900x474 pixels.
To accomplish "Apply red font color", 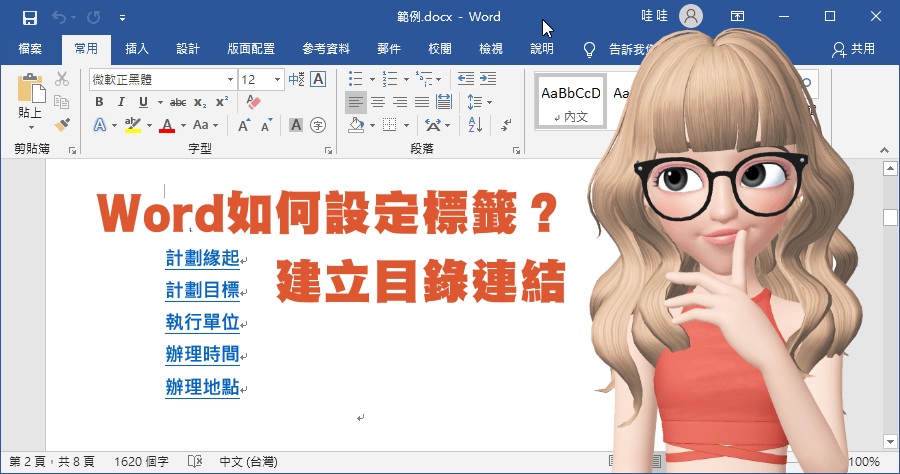I will 167,125.
